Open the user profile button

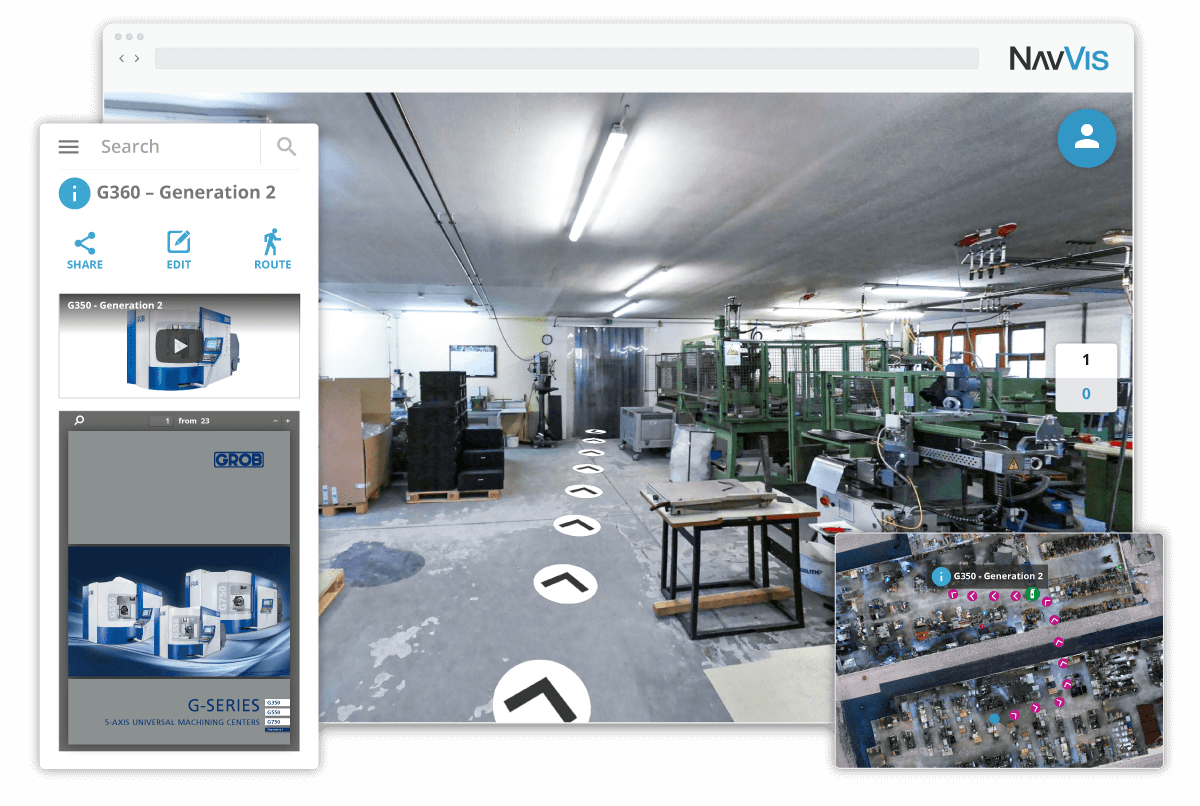[x=1087, y=137]
